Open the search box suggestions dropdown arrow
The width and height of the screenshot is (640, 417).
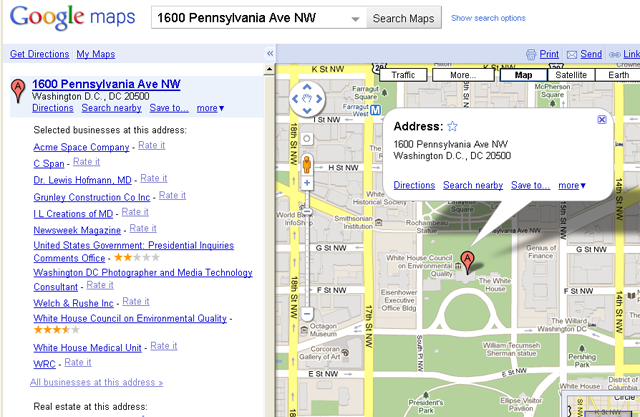point(356,19)
